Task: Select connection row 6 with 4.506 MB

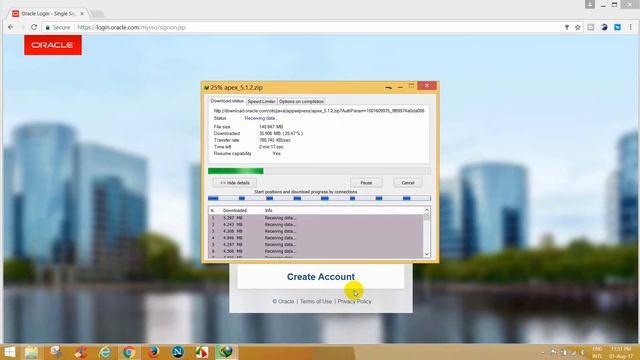Action: 316,251
